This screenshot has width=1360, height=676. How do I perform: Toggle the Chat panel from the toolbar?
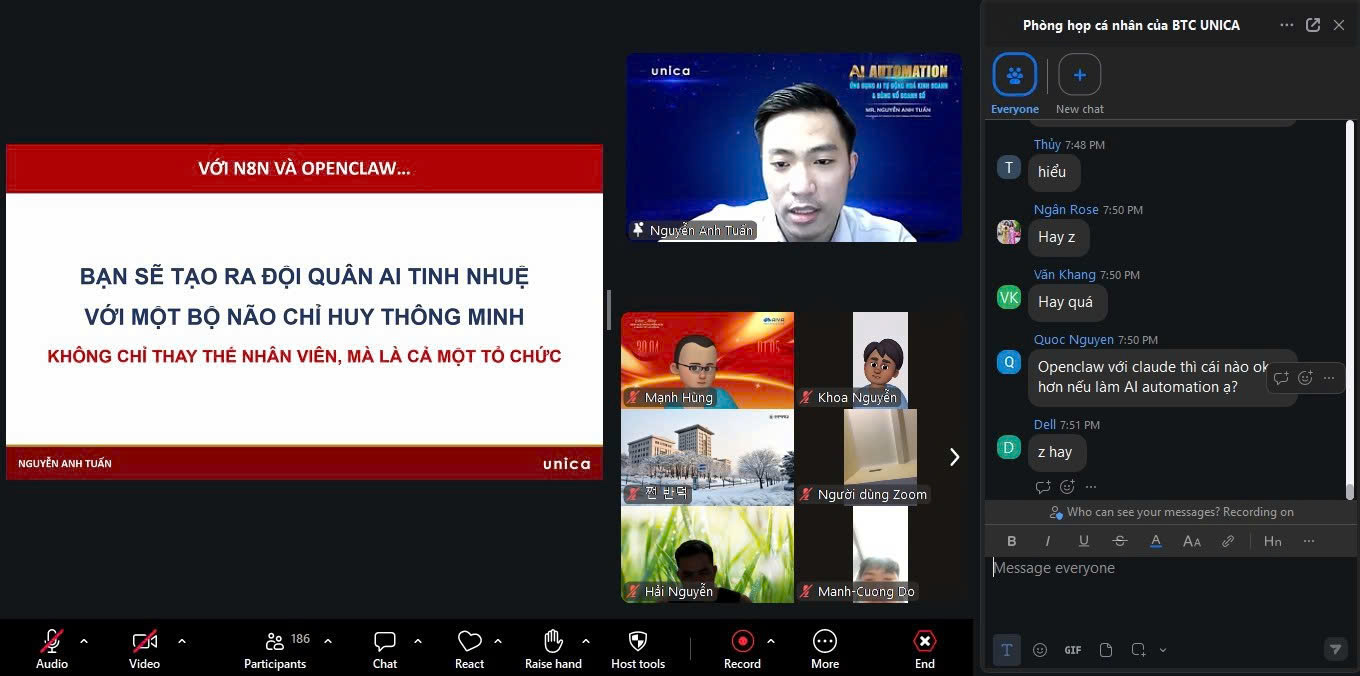385,648
